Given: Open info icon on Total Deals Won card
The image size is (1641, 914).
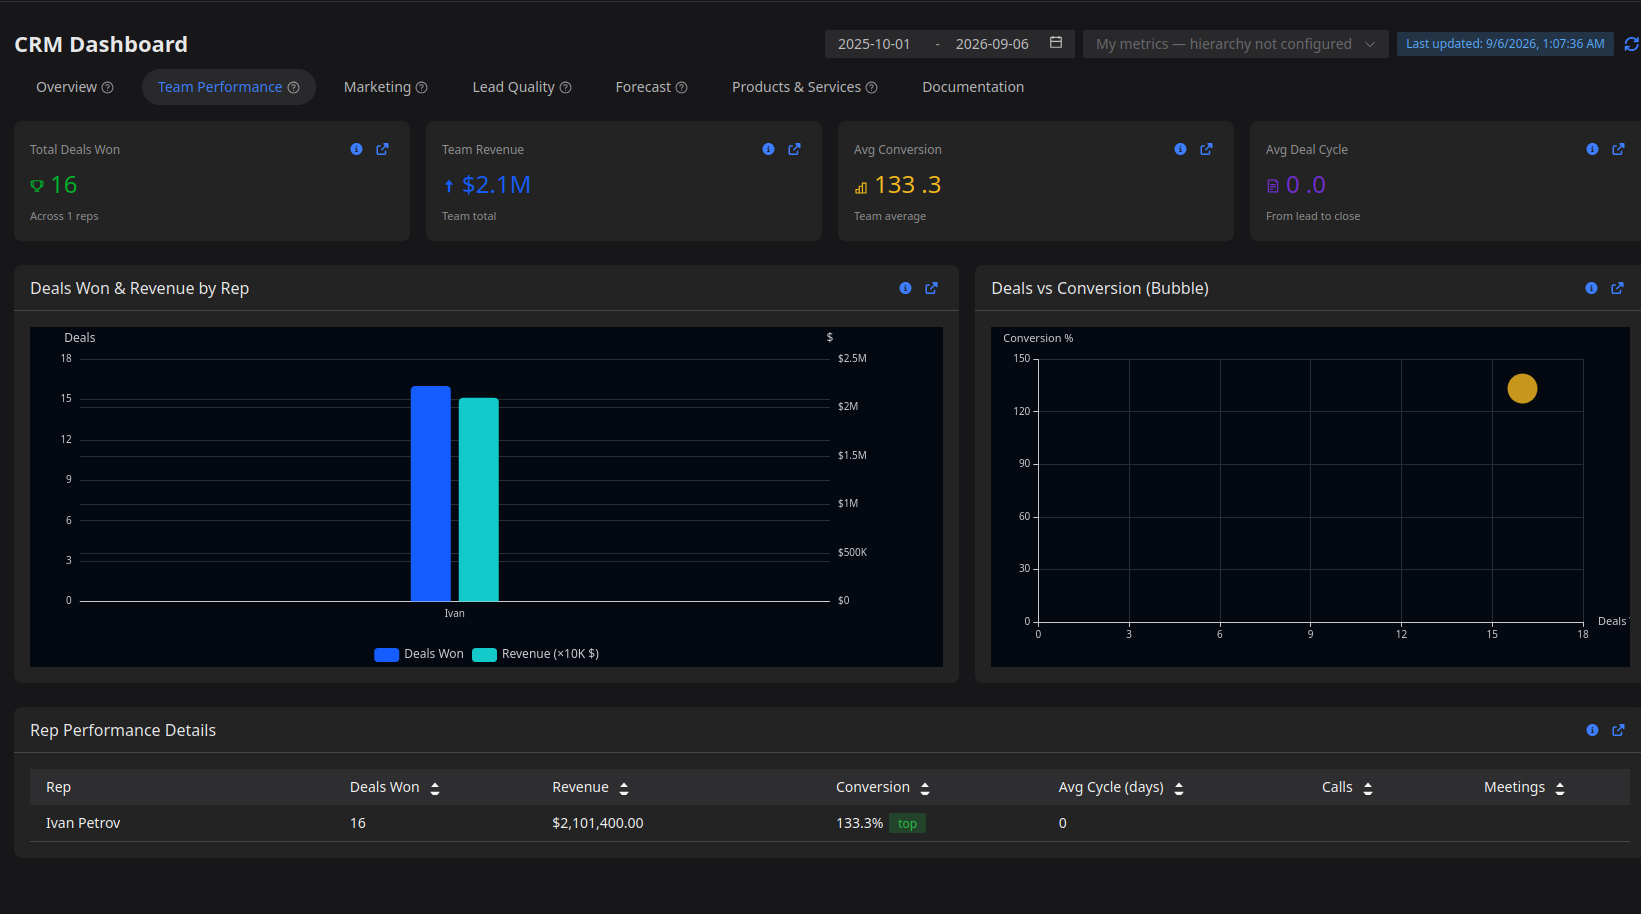Looking at the screenshot, I should [x=356, y=149].
